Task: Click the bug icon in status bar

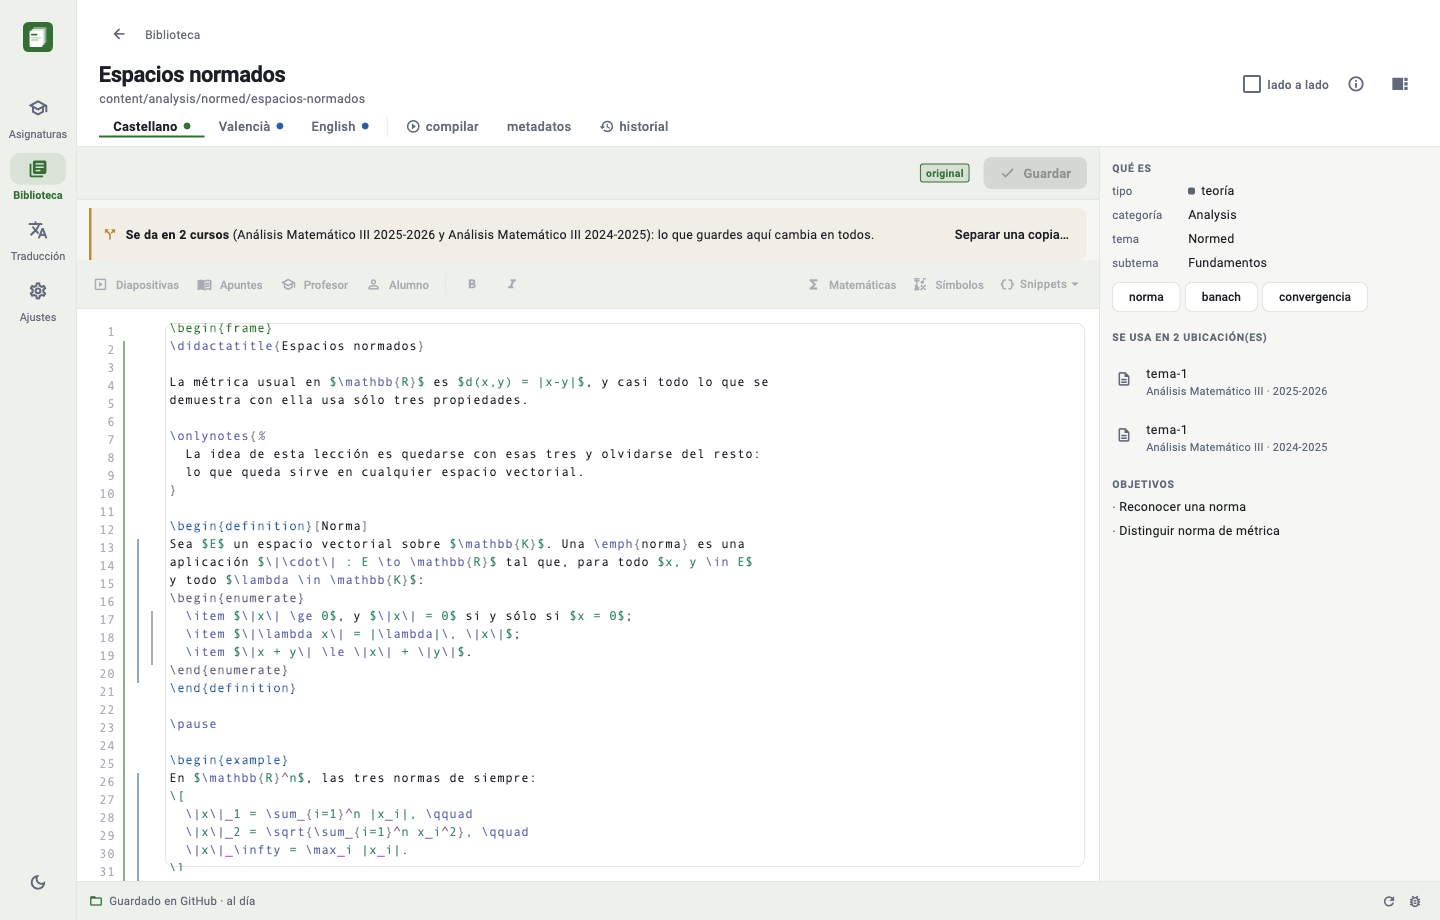Action: (1415, 901)
